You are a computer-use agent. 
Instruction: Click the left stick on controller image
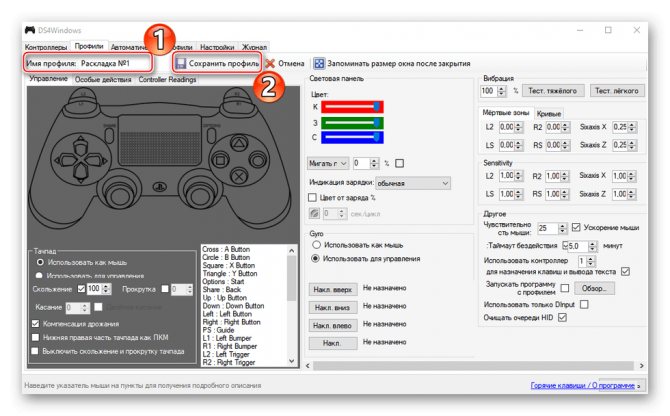pyautogui.click(x=119, y=194)
